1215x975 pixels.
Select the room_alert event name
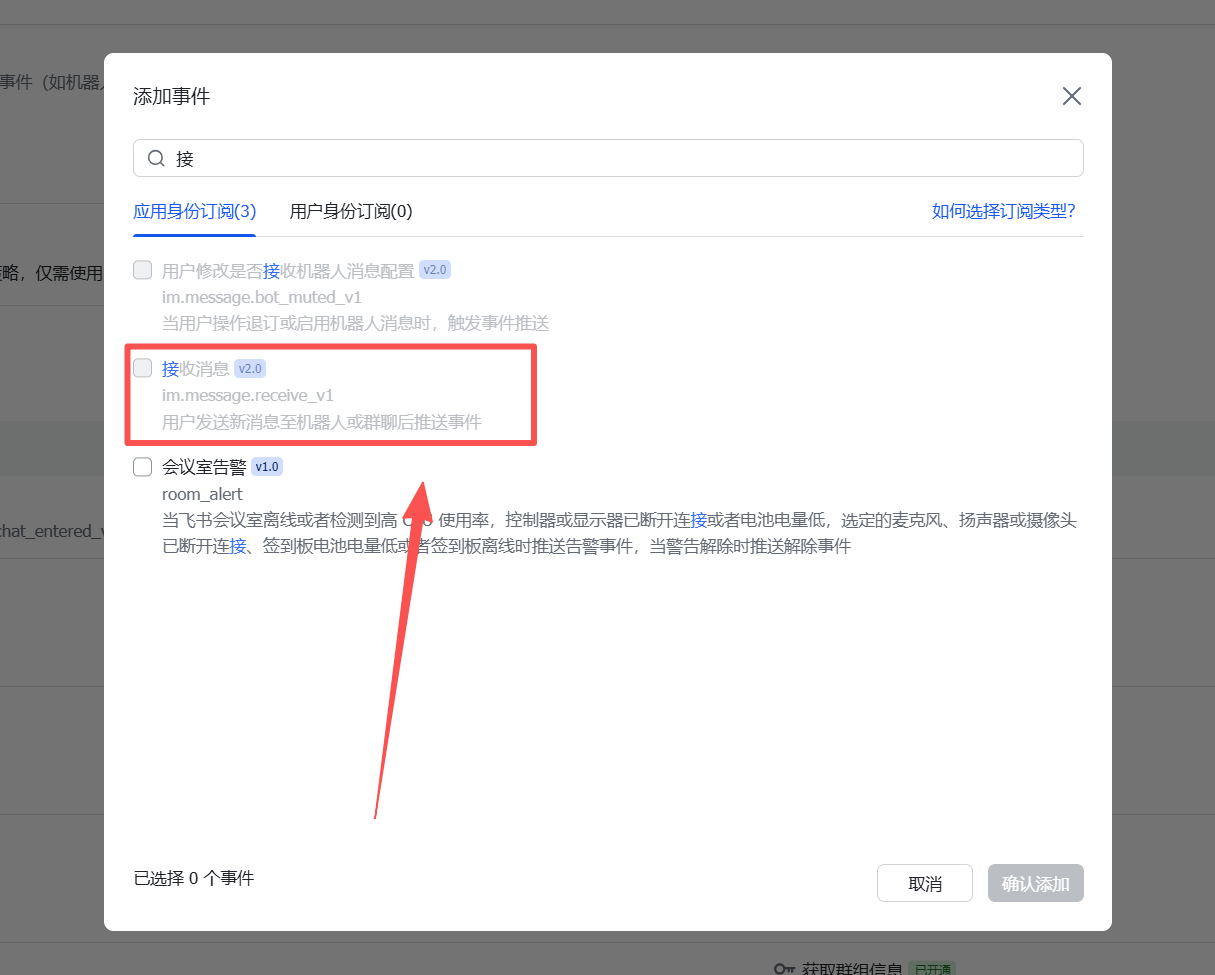202,493
